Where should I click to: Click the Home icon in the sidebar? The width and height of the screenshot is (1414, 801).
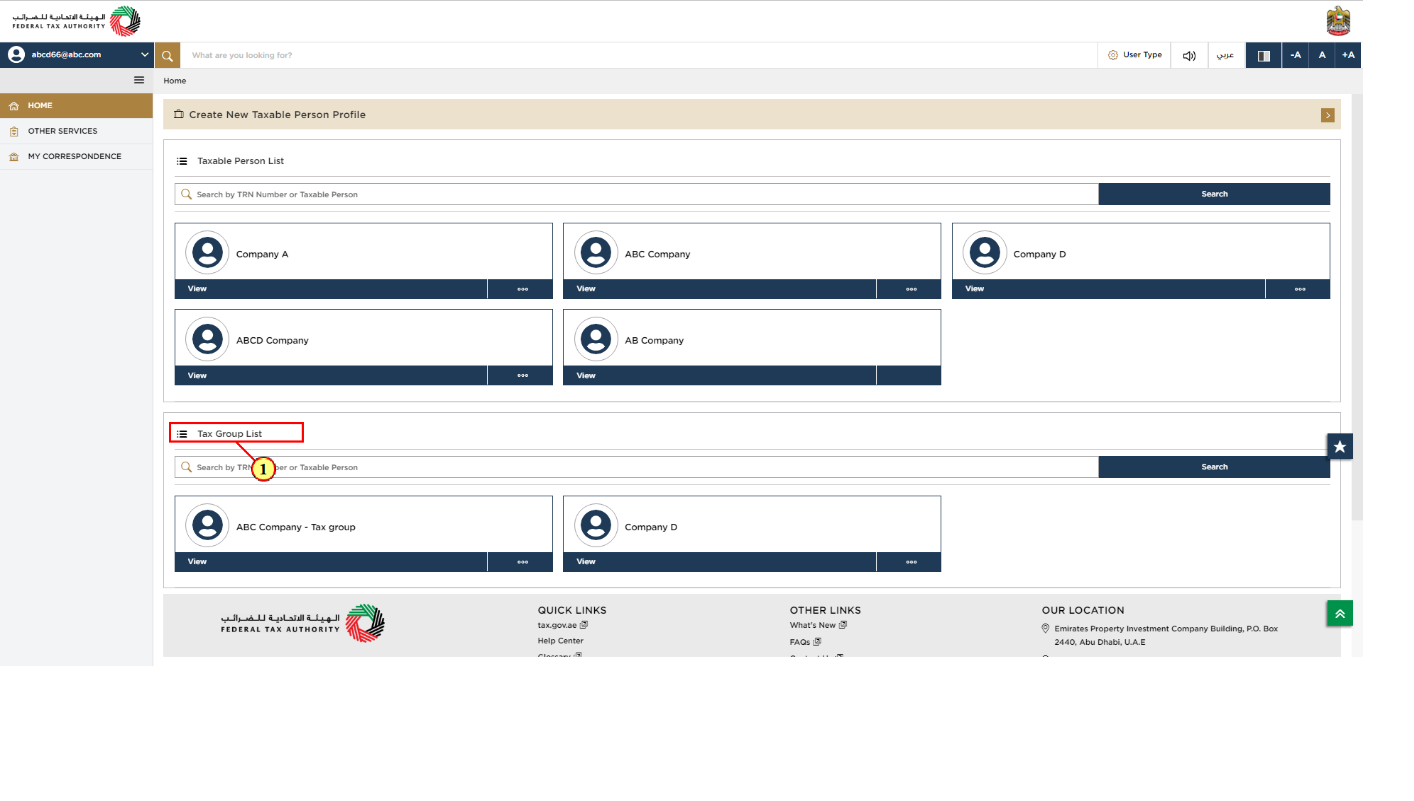(x=14, y=106)
